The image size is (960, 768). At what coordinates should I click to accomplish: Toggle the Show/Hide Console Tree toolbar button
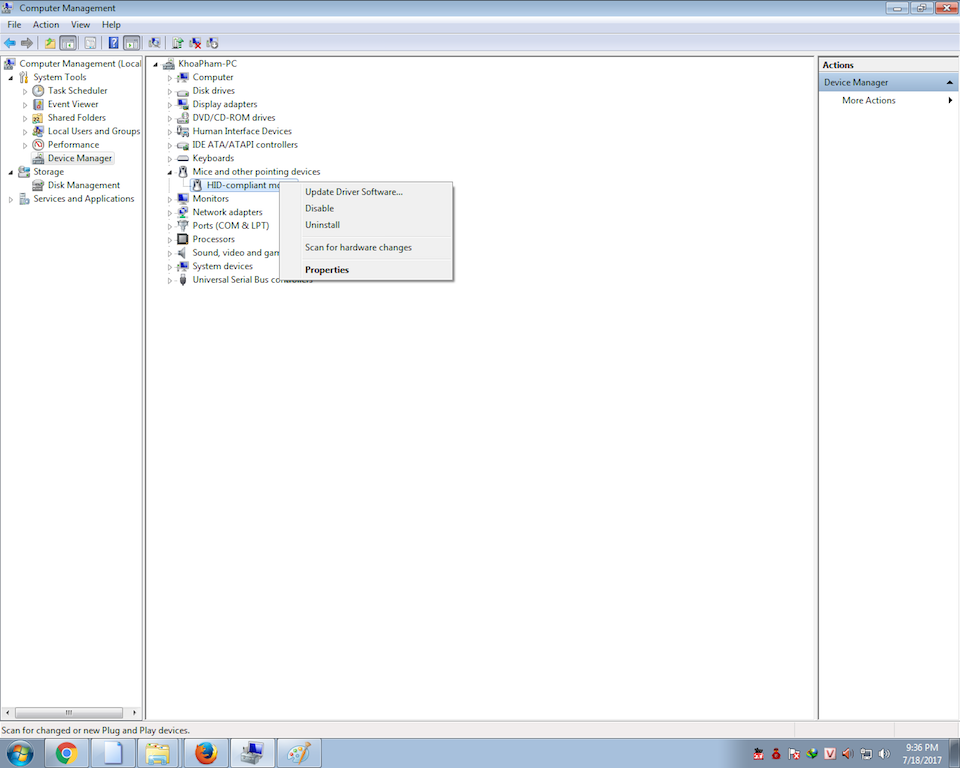69,43
